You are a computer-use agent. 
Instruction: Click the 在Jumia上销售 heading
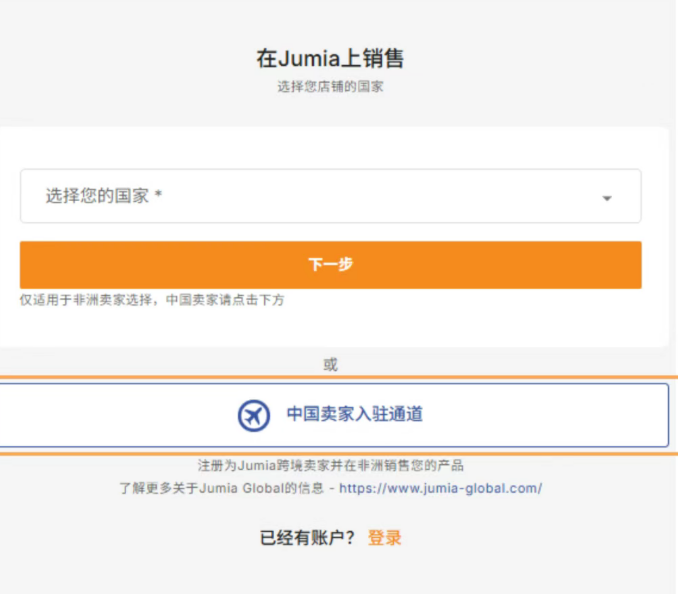(330, 58)
